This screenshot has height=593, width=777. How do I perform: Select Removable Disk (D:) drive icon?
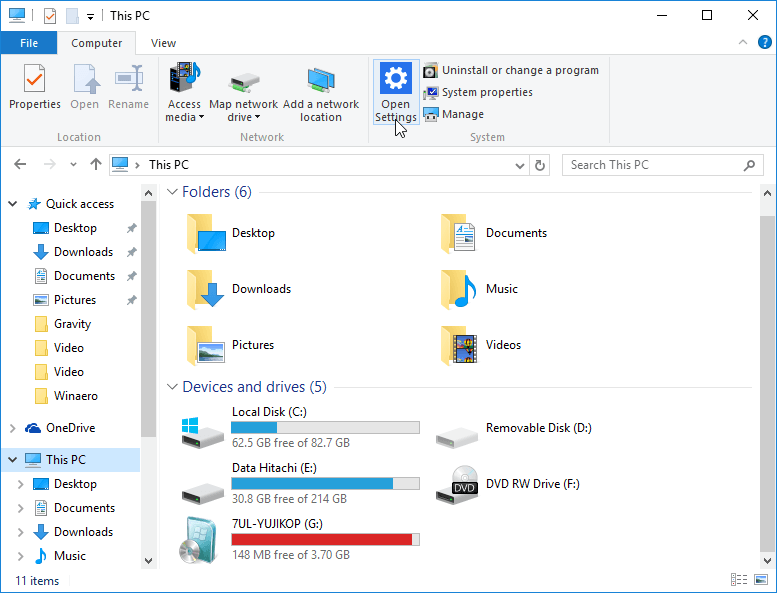click(456, 437)
